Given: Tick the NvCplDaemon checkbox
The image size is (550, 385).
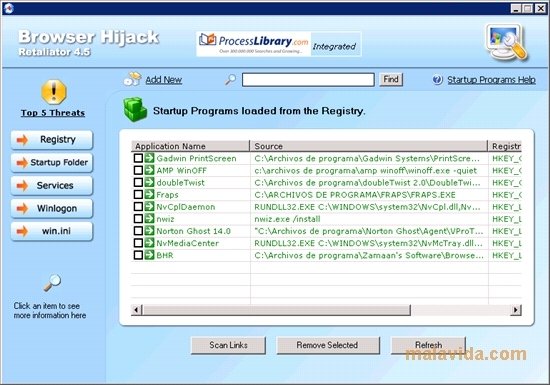Looking at the screenshot, I should [138, 207].
